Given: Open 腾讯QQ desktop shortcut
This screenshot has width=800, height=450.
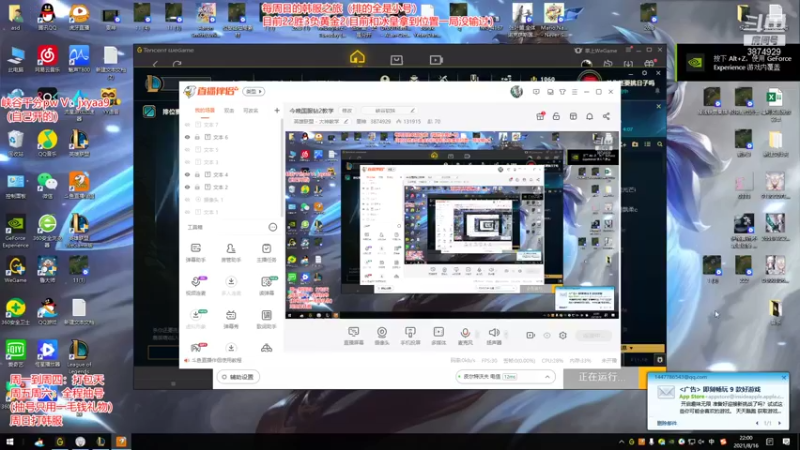Looking at the screenshot, I should (47, 17).
